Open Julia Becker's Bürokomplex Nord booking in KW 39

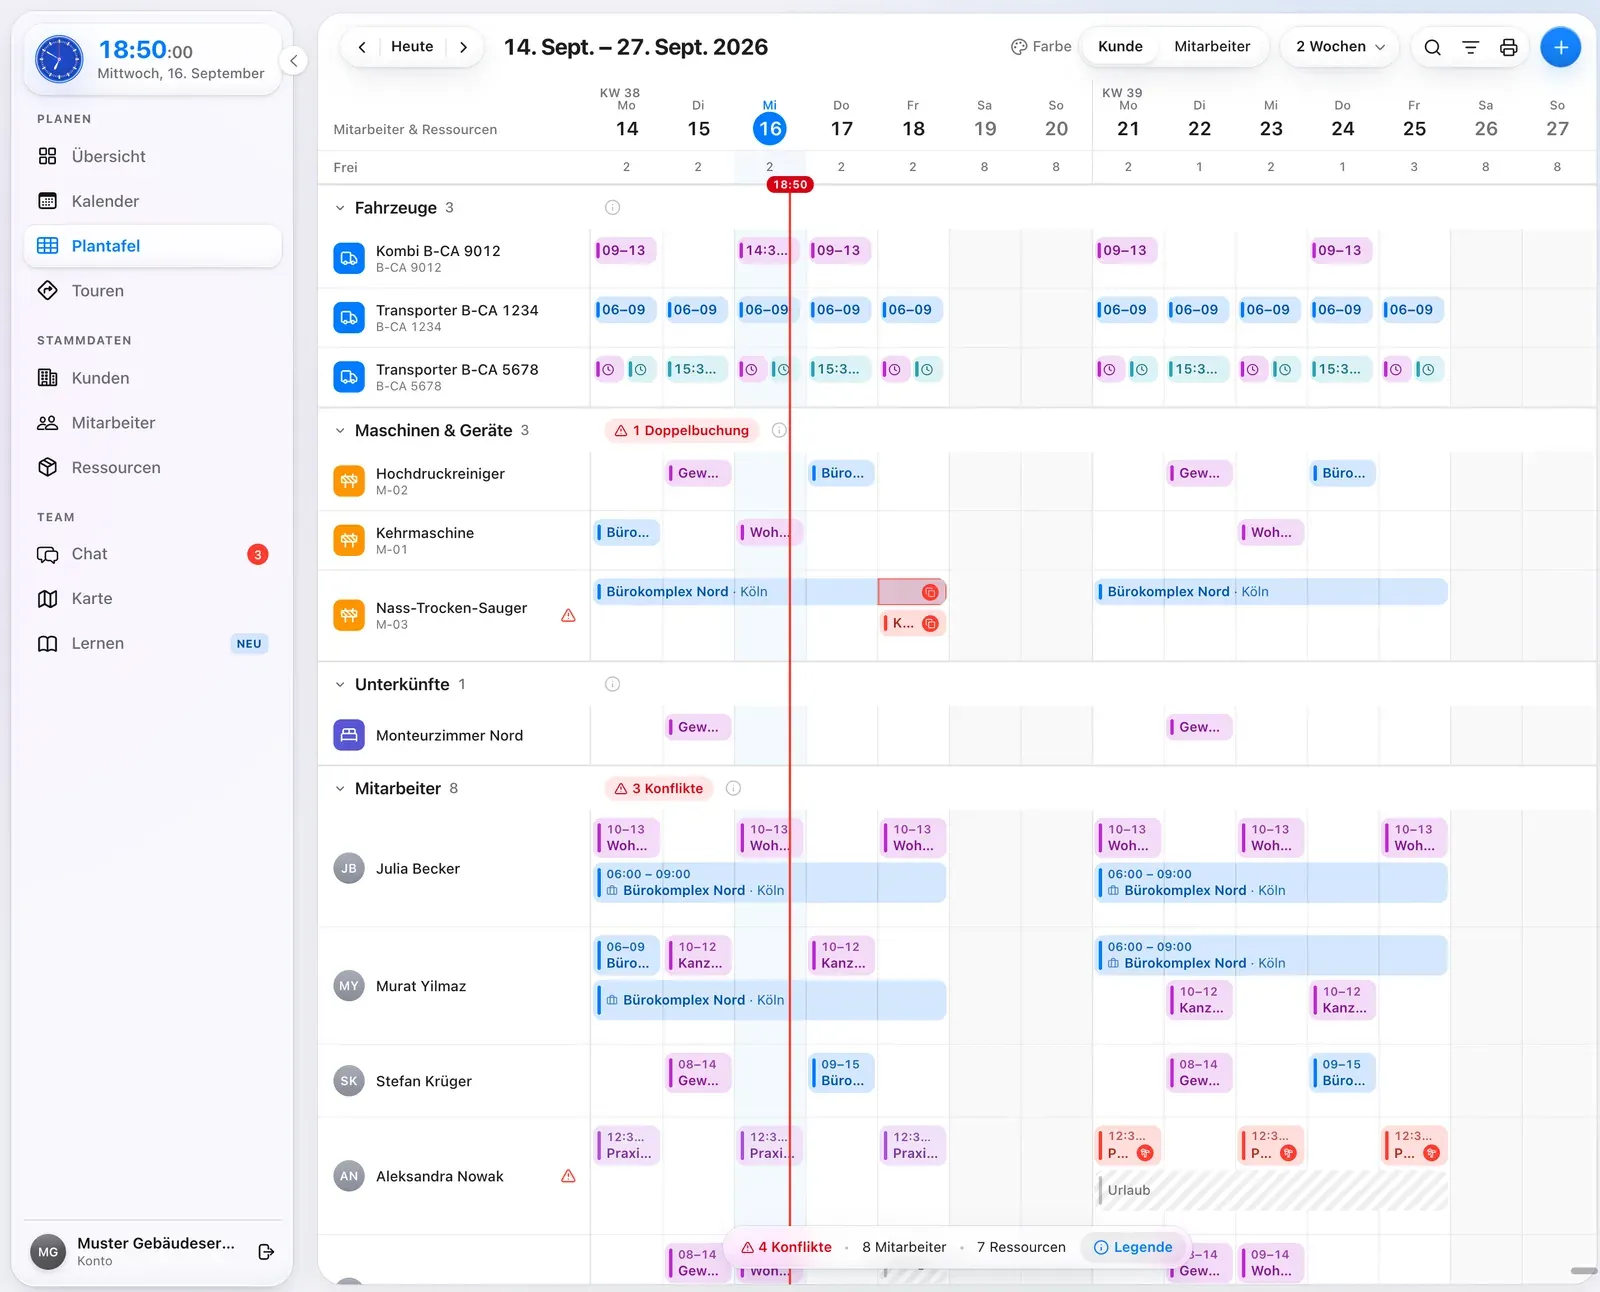pyautogui.click(x=1271, y=882)
